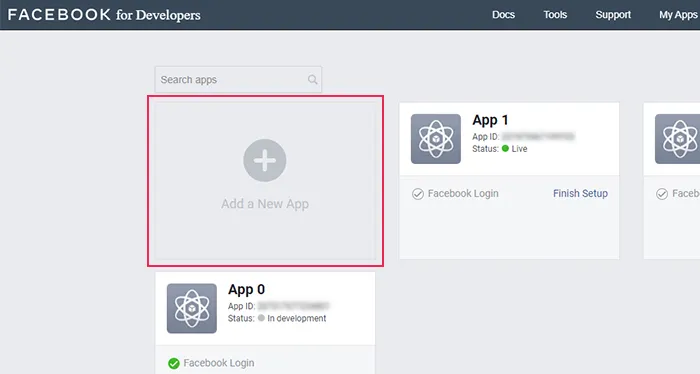
Task: Click the third app's check circle icon
Action: click(x=662, y=194)
